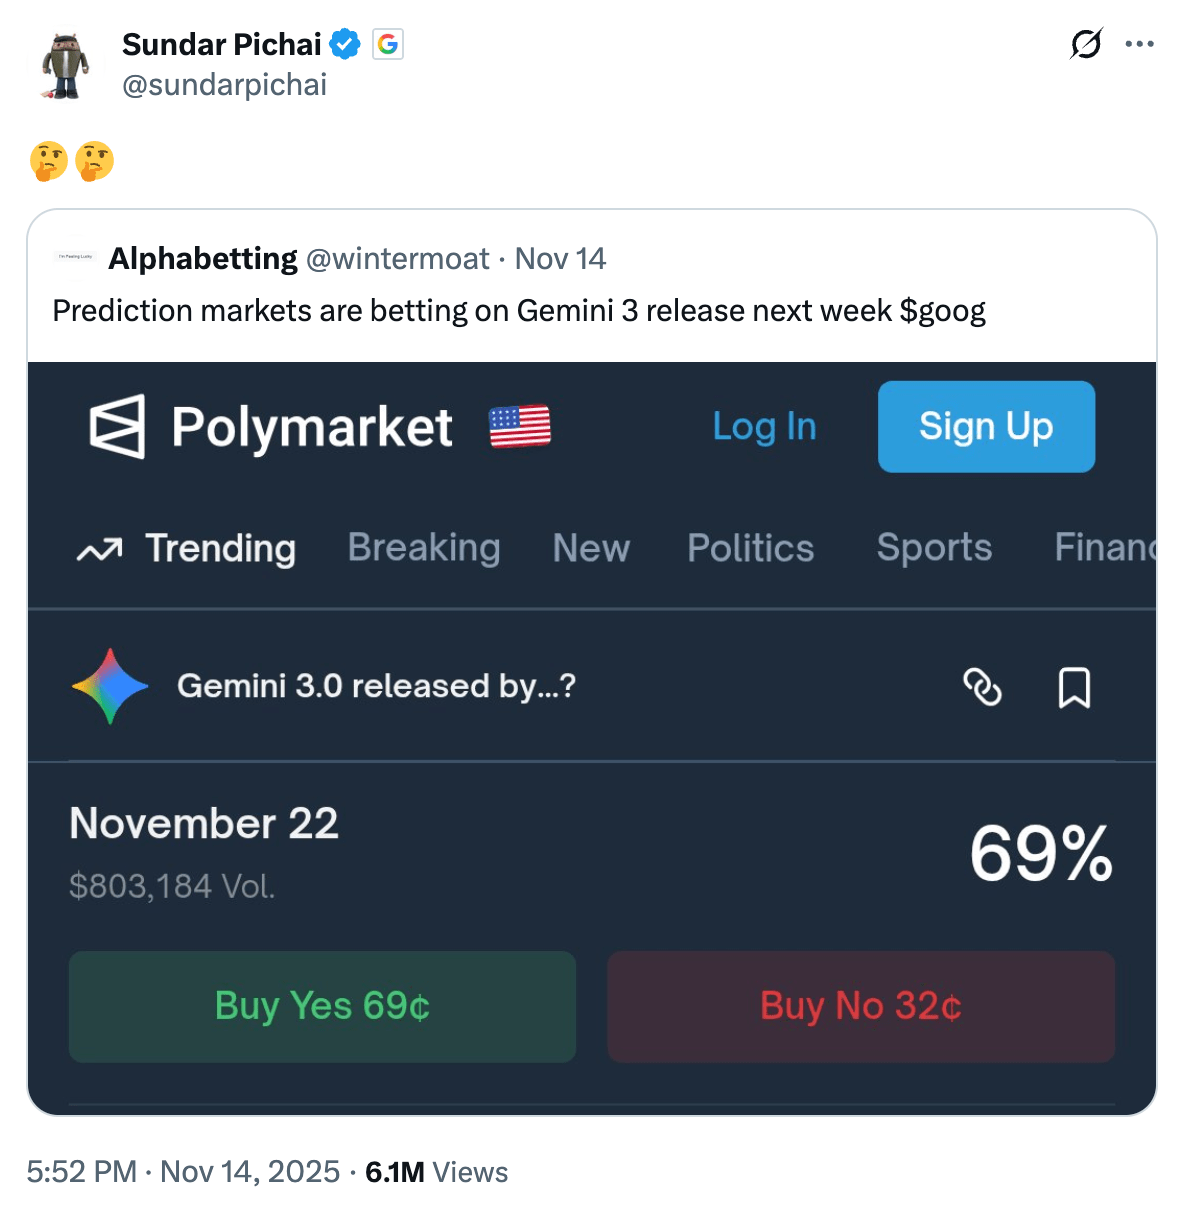Buy Yes at 69 cents
This screenshot has height=1214, width=1188.
click(x=321, y=1006)
